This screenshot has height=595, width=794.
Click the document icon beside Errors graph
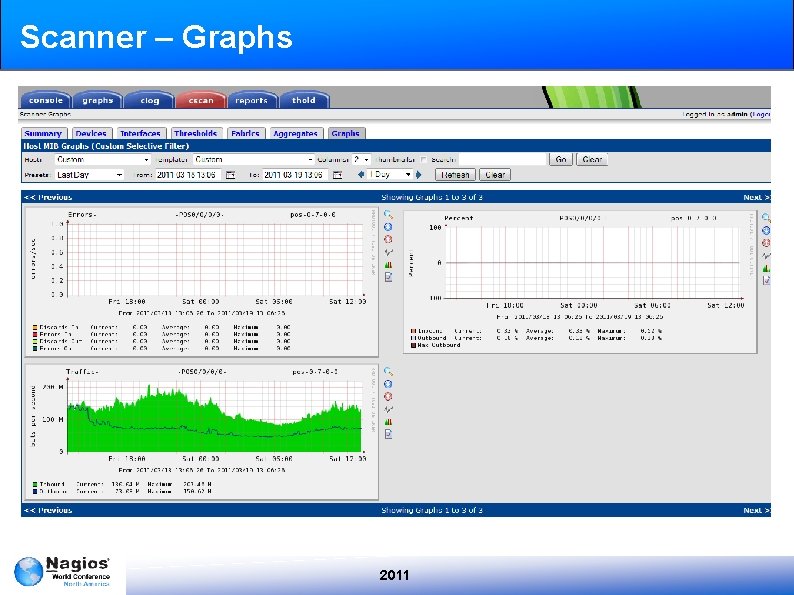388,277
